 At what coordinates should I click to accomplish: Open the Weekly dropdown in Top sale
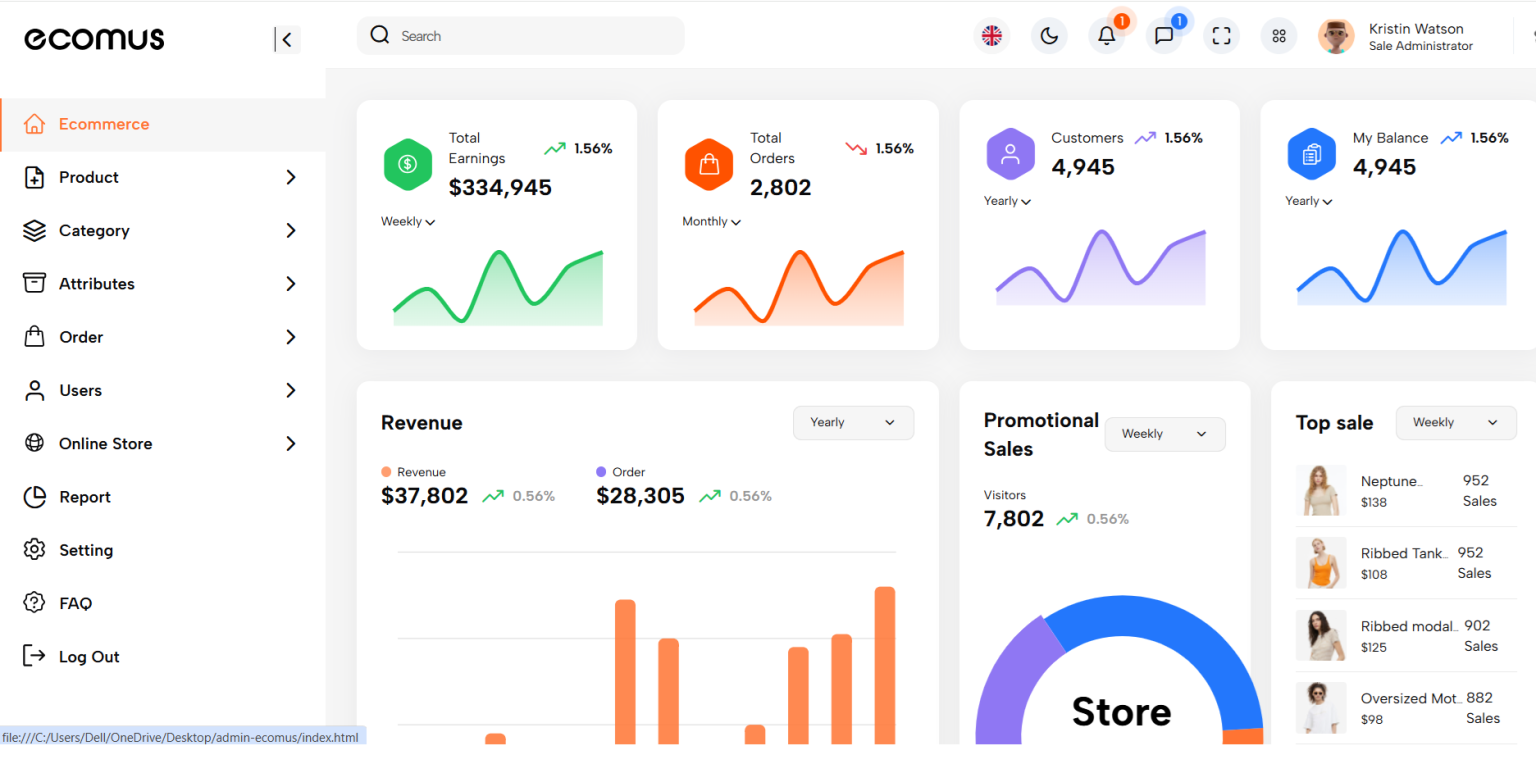pyautogui.click(x=1455, y=422)
